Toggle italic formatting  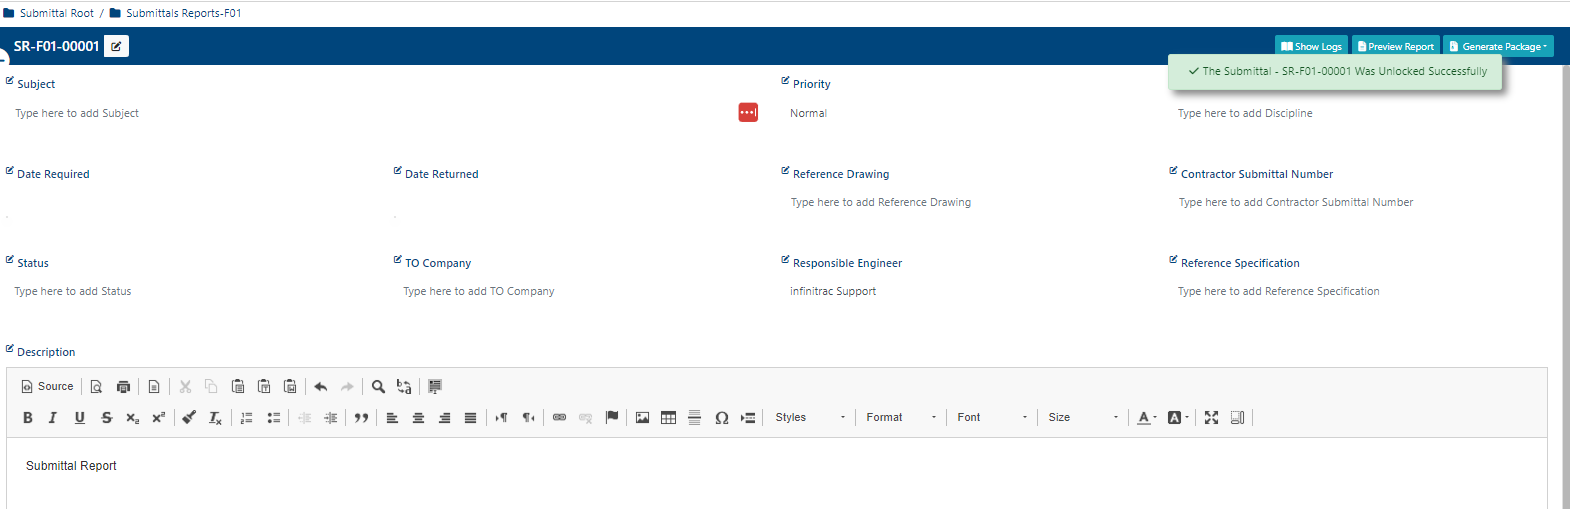(x=53, y=418)
